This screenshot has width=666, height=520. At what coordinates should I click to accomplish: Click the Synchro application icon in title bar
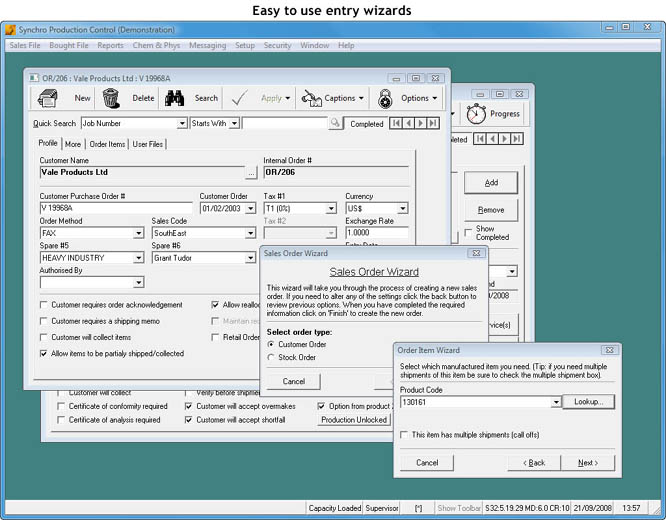tap(10, 30)
